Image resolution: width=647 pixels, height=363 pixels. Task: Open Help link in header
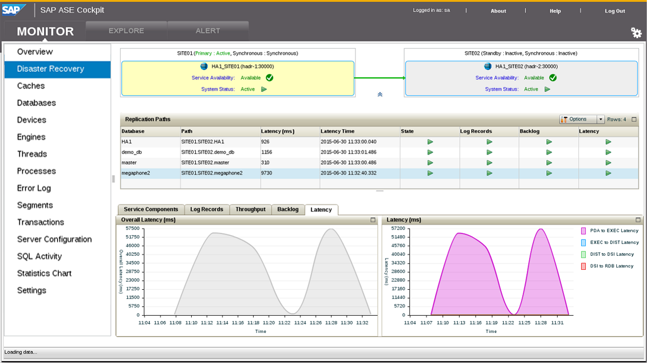pos(555,11)
